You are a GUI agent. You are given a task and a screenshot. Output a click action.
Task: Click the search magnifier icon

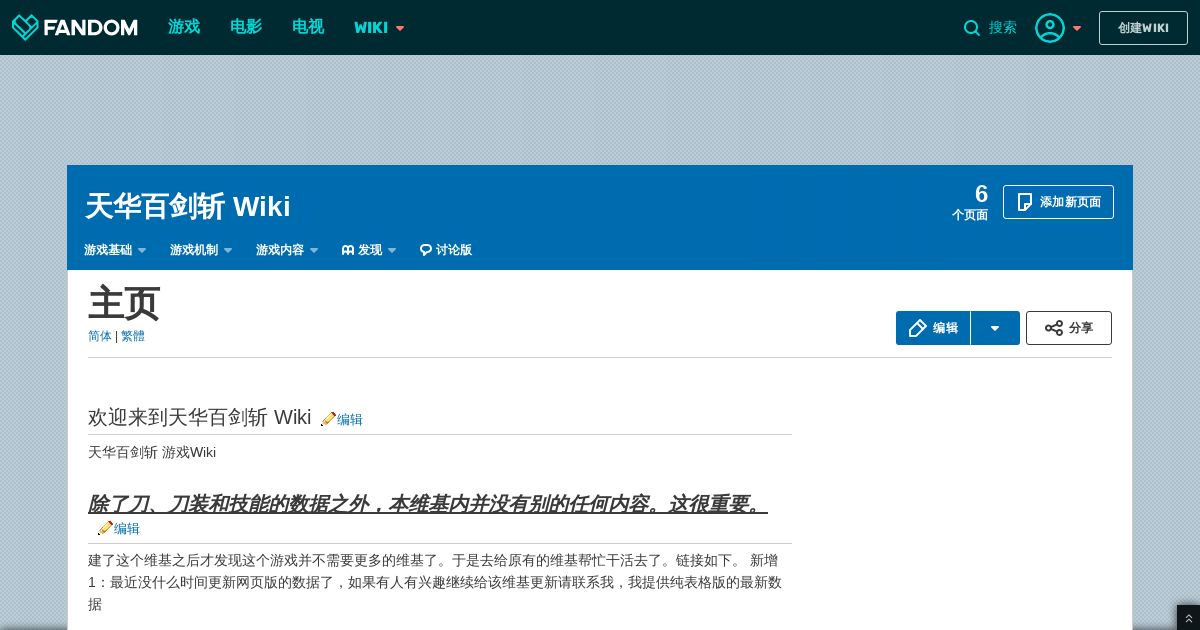coord(972,28)
